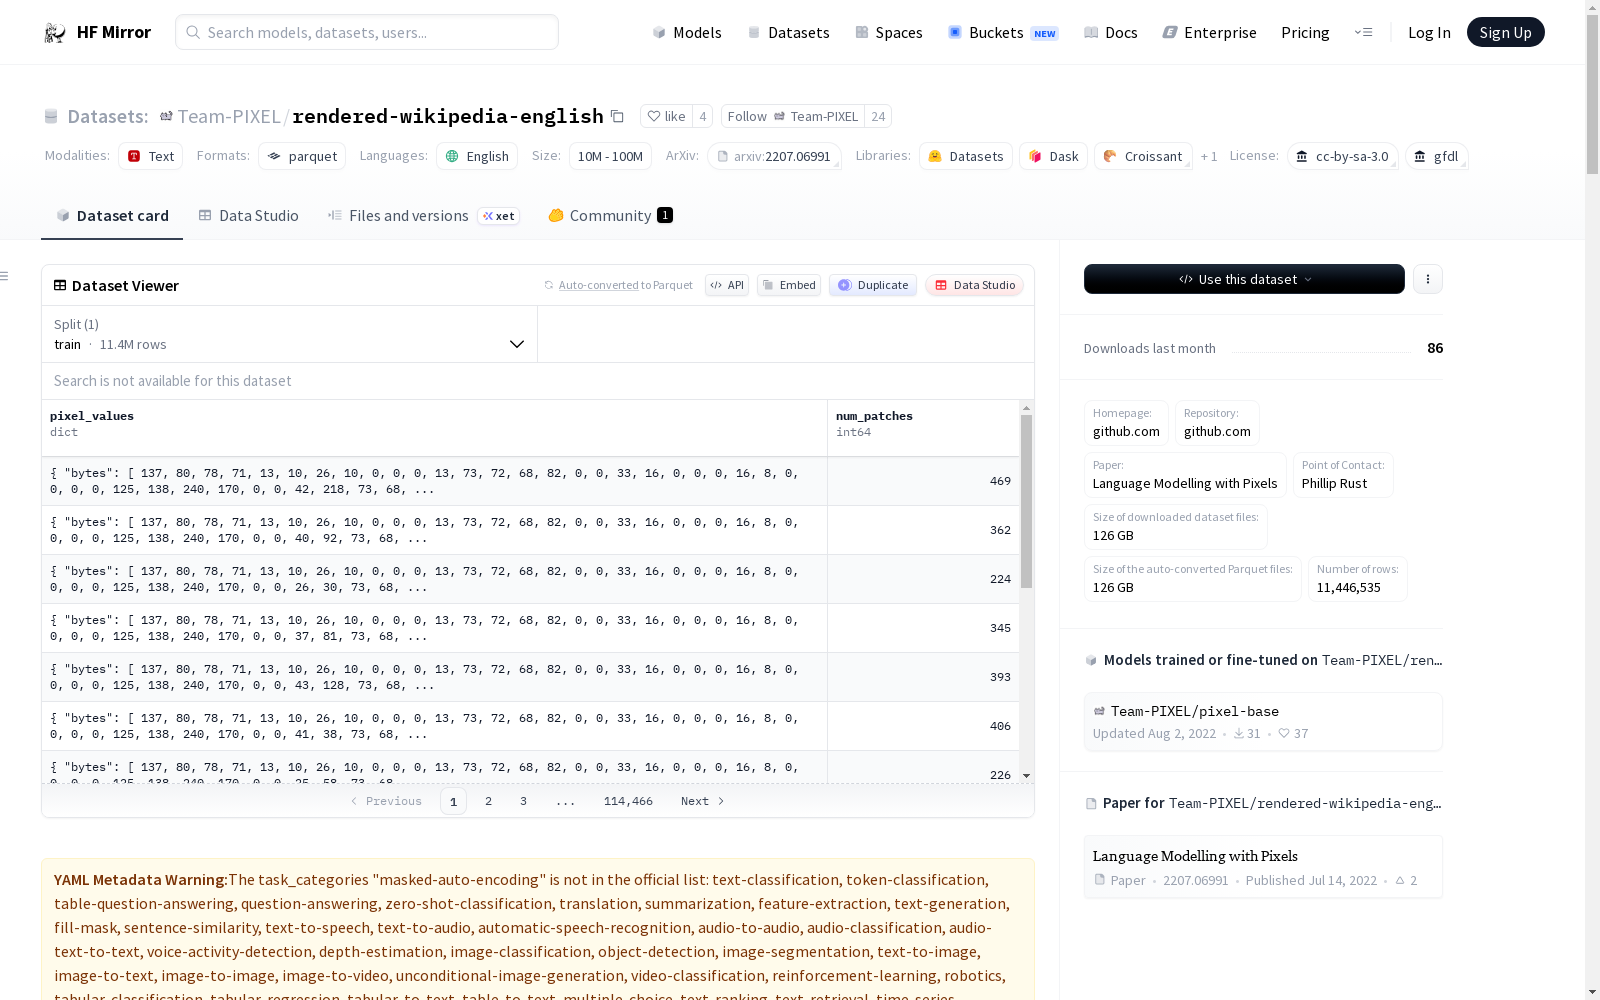The width and height of the screenshot is (1600, 1000).
Task: Open the Files and versions tab
Action: (423, 216)
